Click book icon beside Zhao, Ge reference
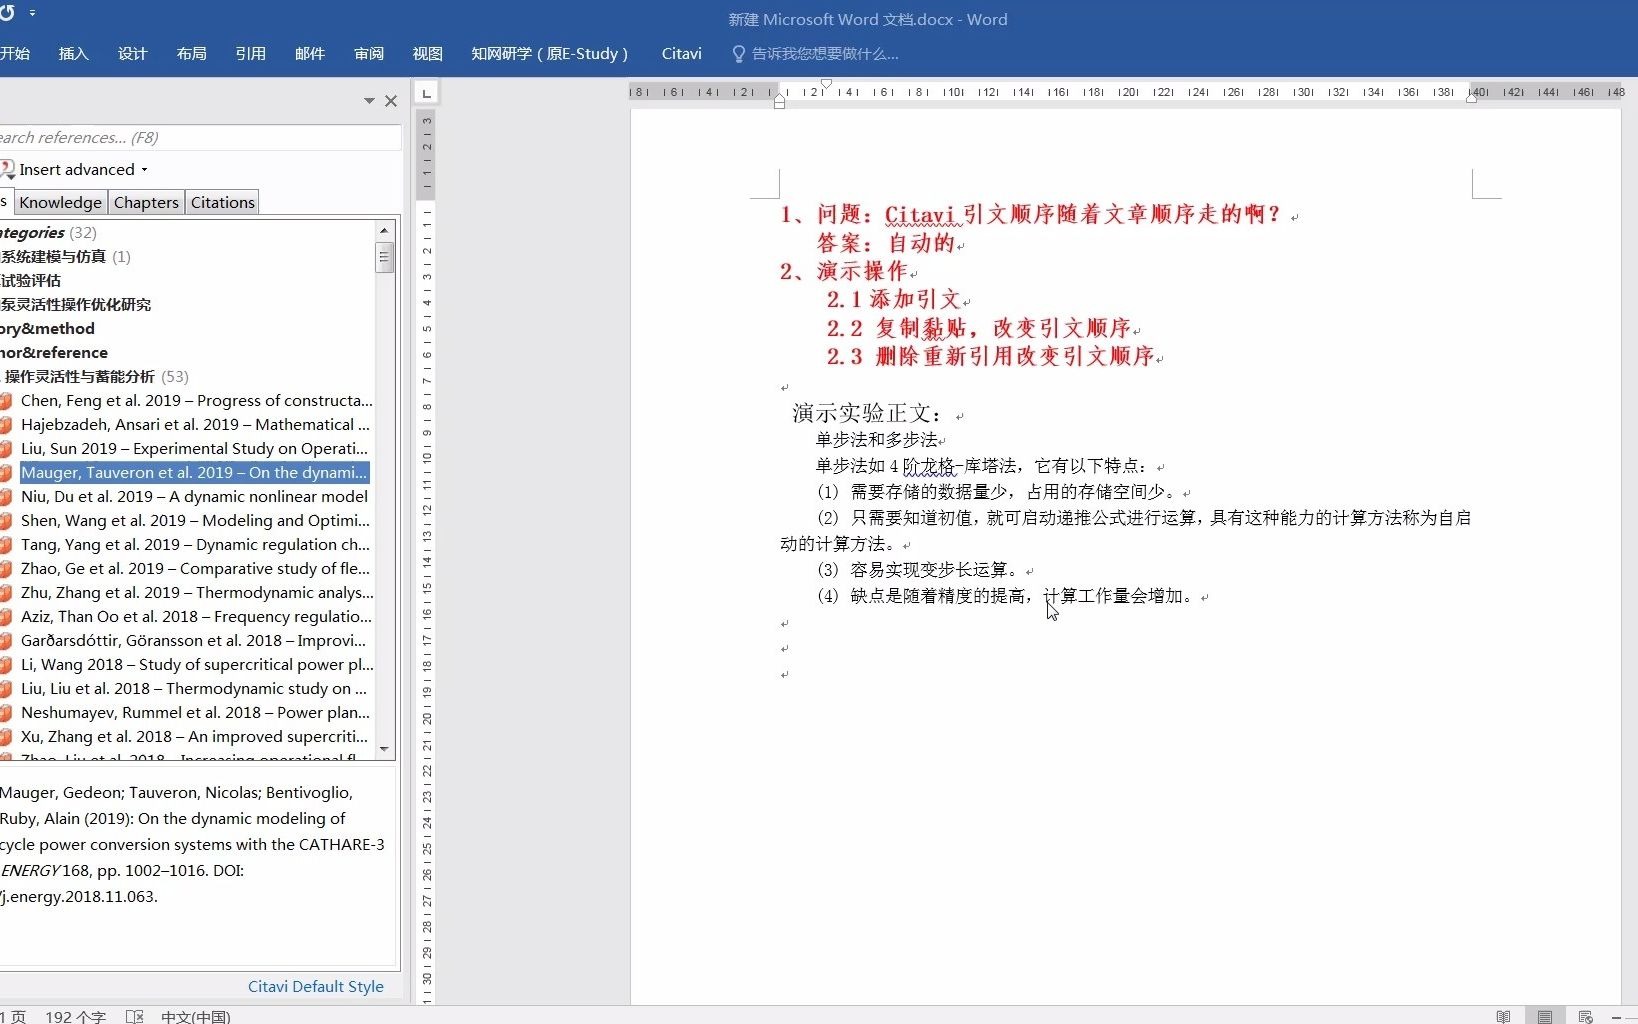The image size is (1638, 1024). point(6,569)
